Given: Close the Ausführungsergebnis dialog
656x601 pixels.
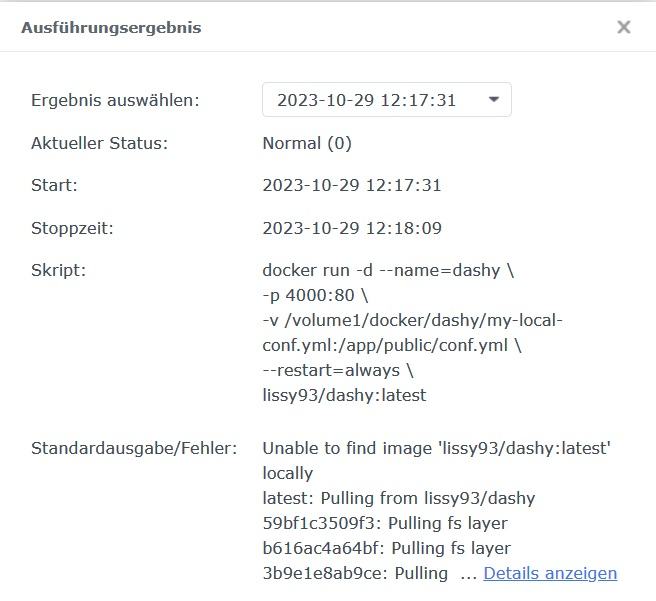Looking at the screenshot, I should 624,27.
